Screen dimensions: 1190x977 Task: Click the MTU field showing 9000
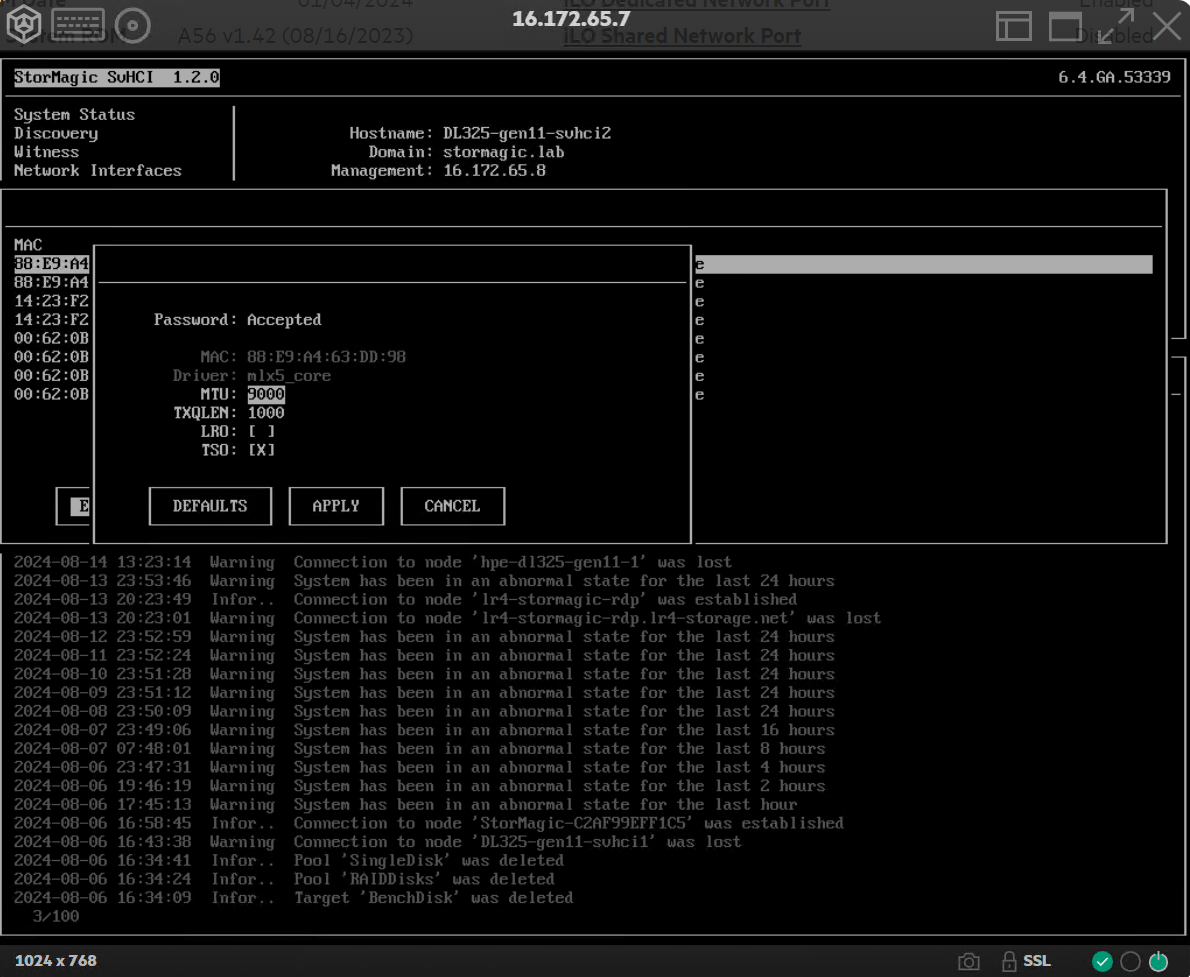coord(266,394)
